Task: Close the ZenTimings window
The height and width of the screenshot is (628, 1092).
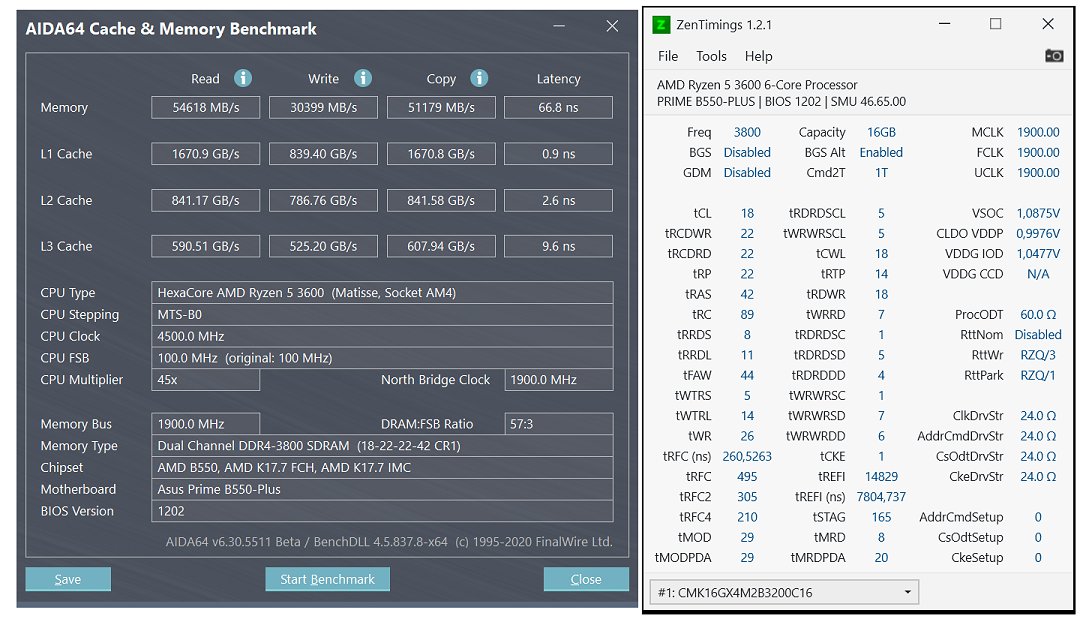Action: [1047, 24]
